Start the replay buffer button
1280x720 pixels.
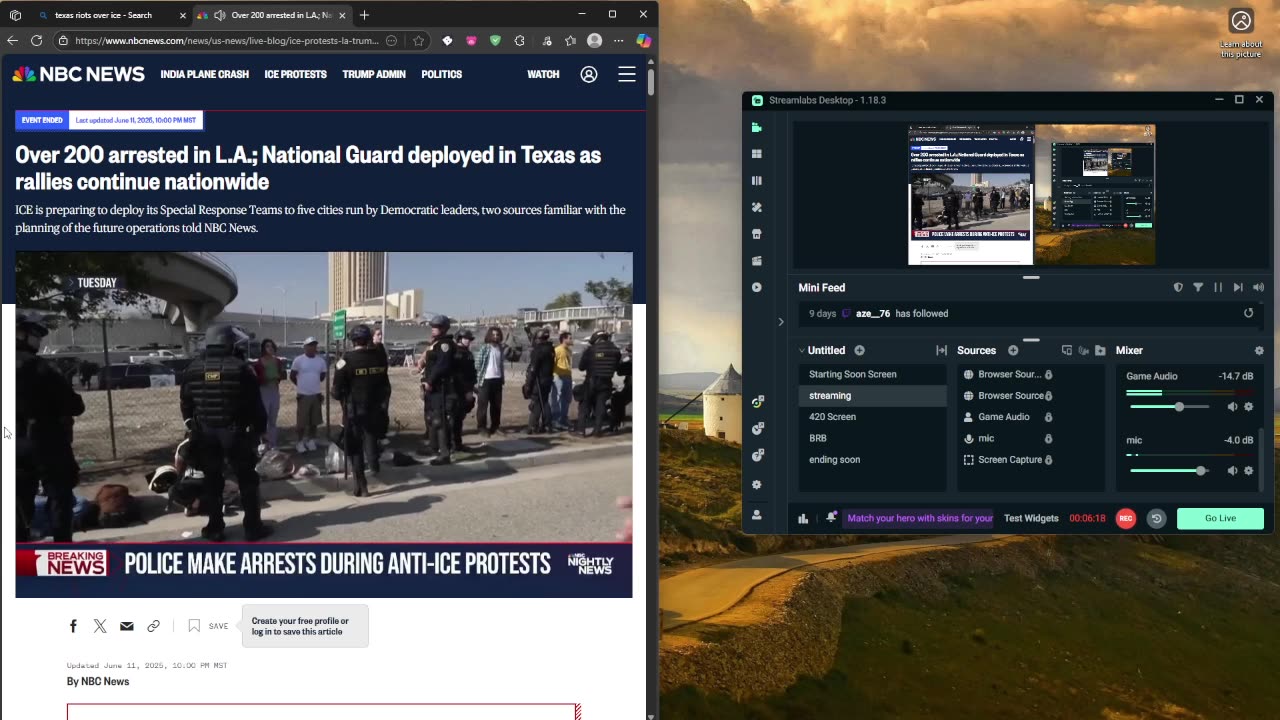[x=1156, y=518]
